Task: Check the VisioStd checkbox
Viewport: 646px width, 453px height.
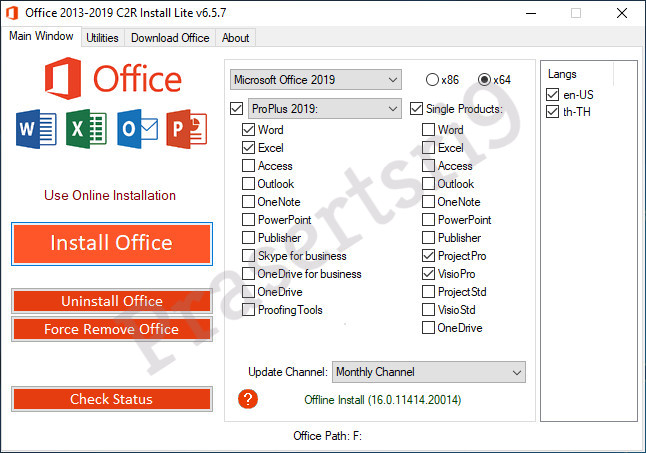Action: tap(428, 310)
